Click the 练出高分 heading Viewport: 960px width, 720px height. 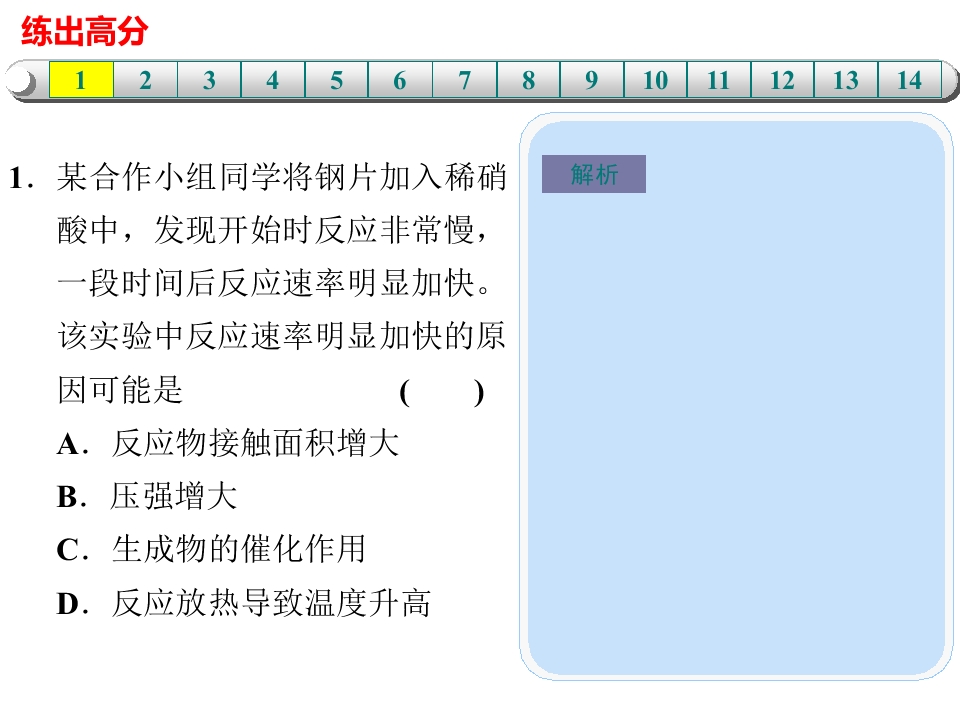84,31
